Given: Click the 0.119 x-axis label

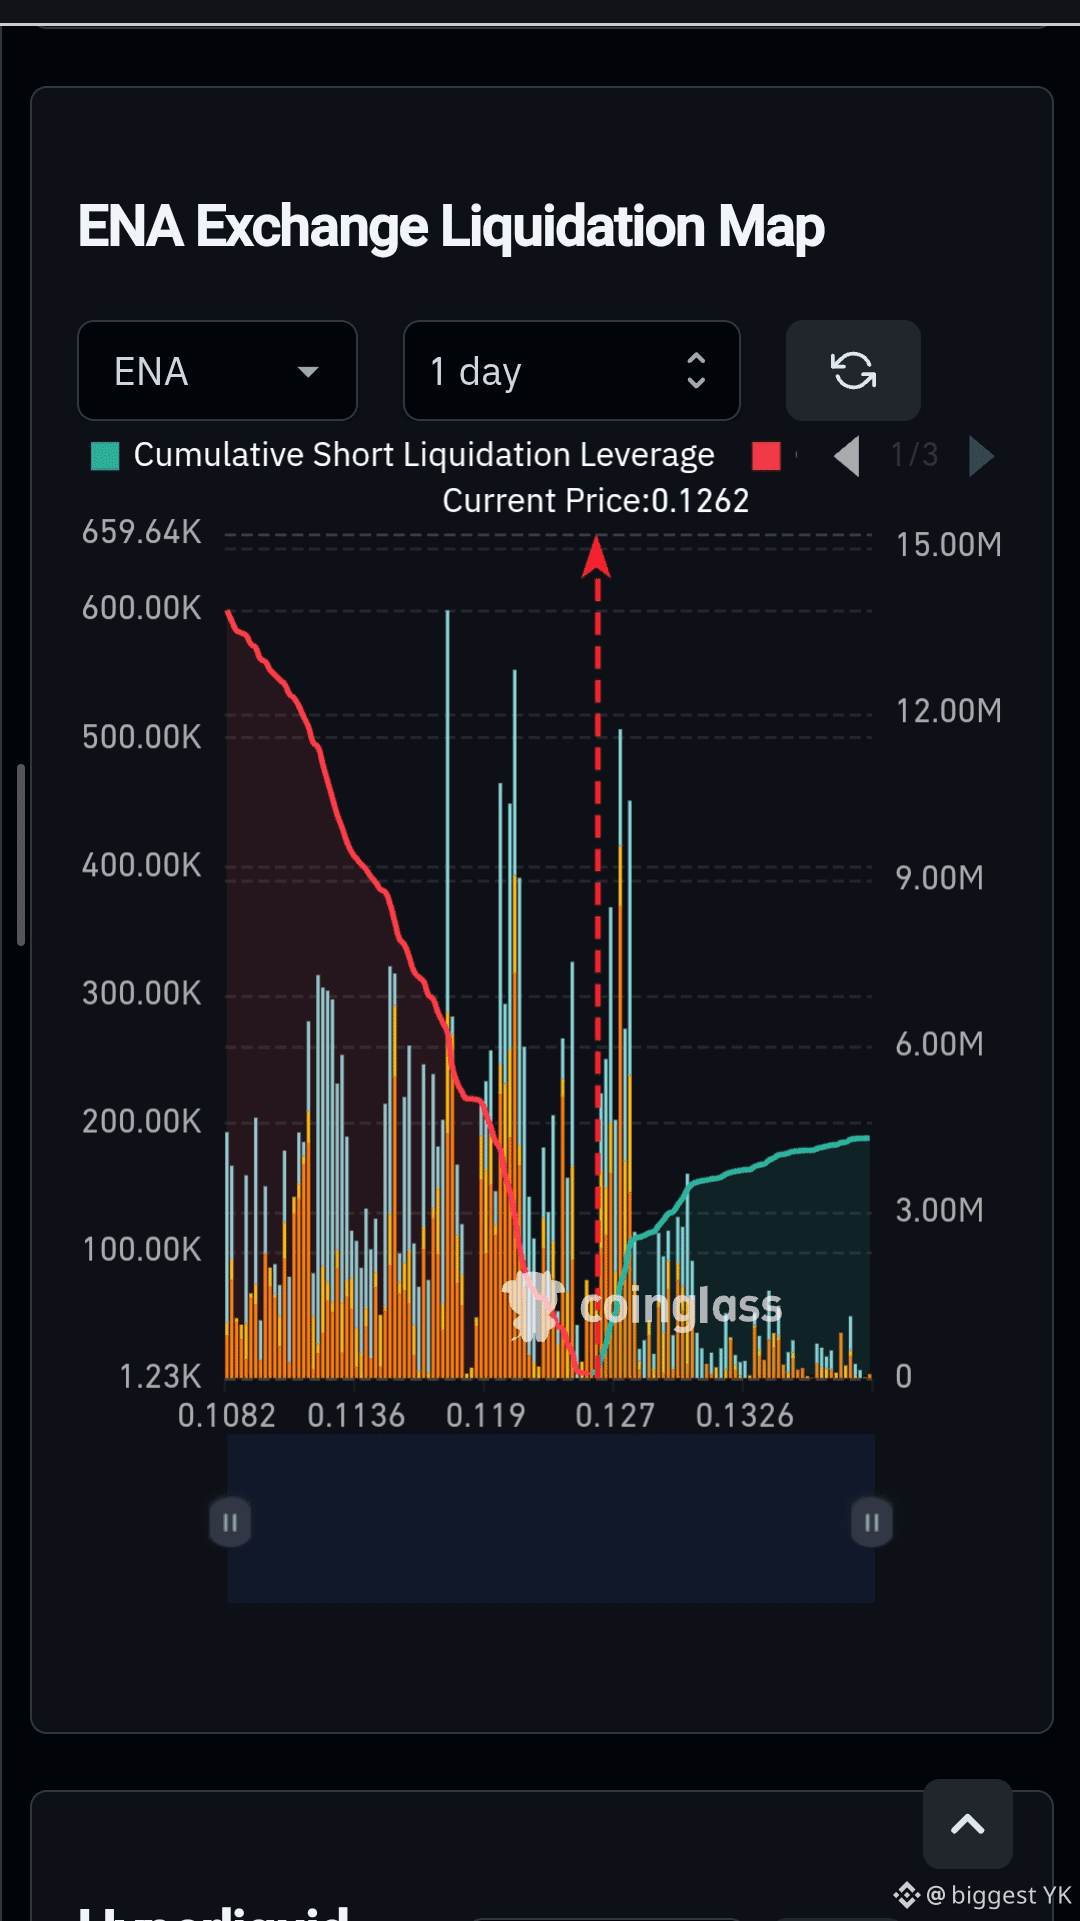Looking at the screenshot, I should [x=485, y=1415].
